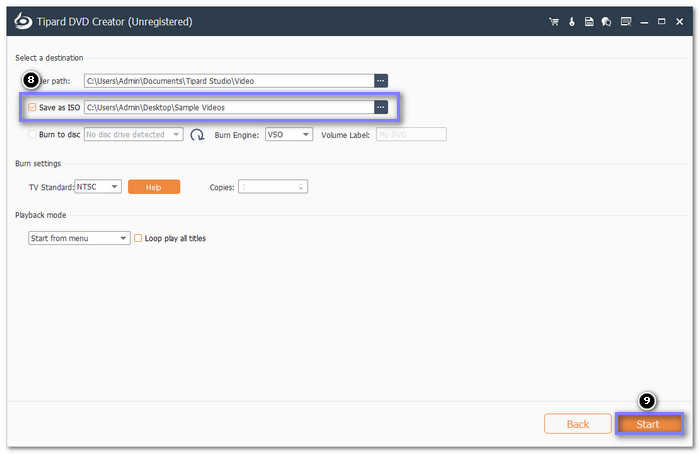The height and width of the screenshot is (454, 700).
Task: Browse for the ISO save location
Action: 380,107
